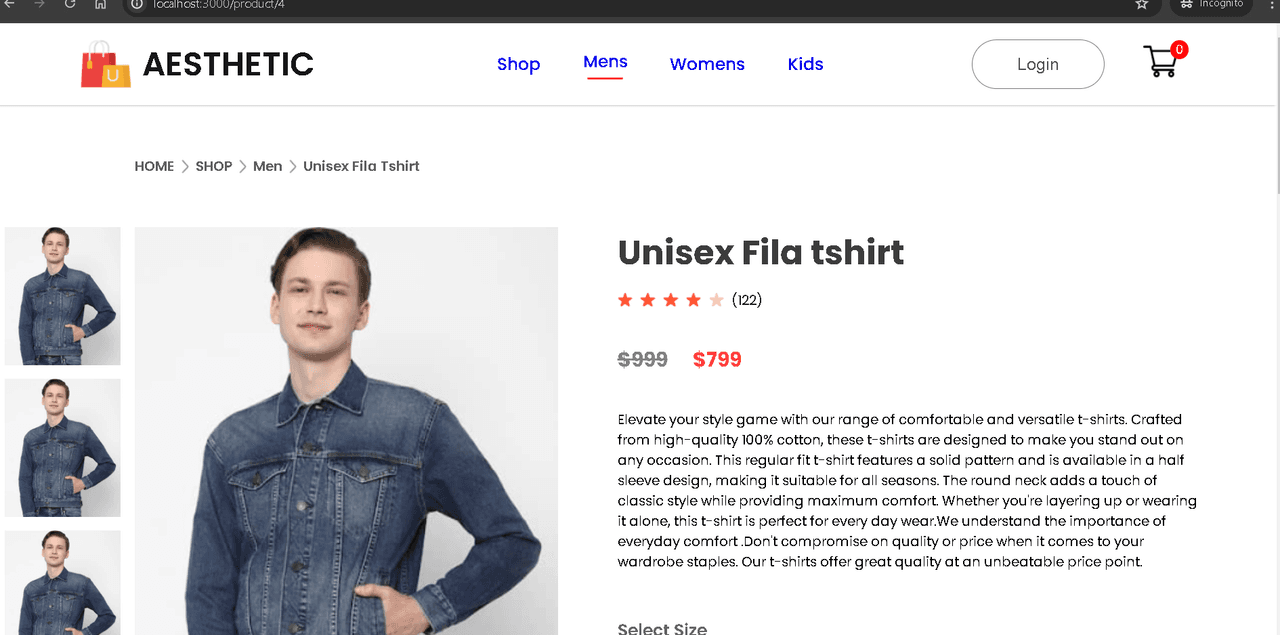Click the shopping bag logo icon
Screen dimensions: 1280x635
pos(106,65)
